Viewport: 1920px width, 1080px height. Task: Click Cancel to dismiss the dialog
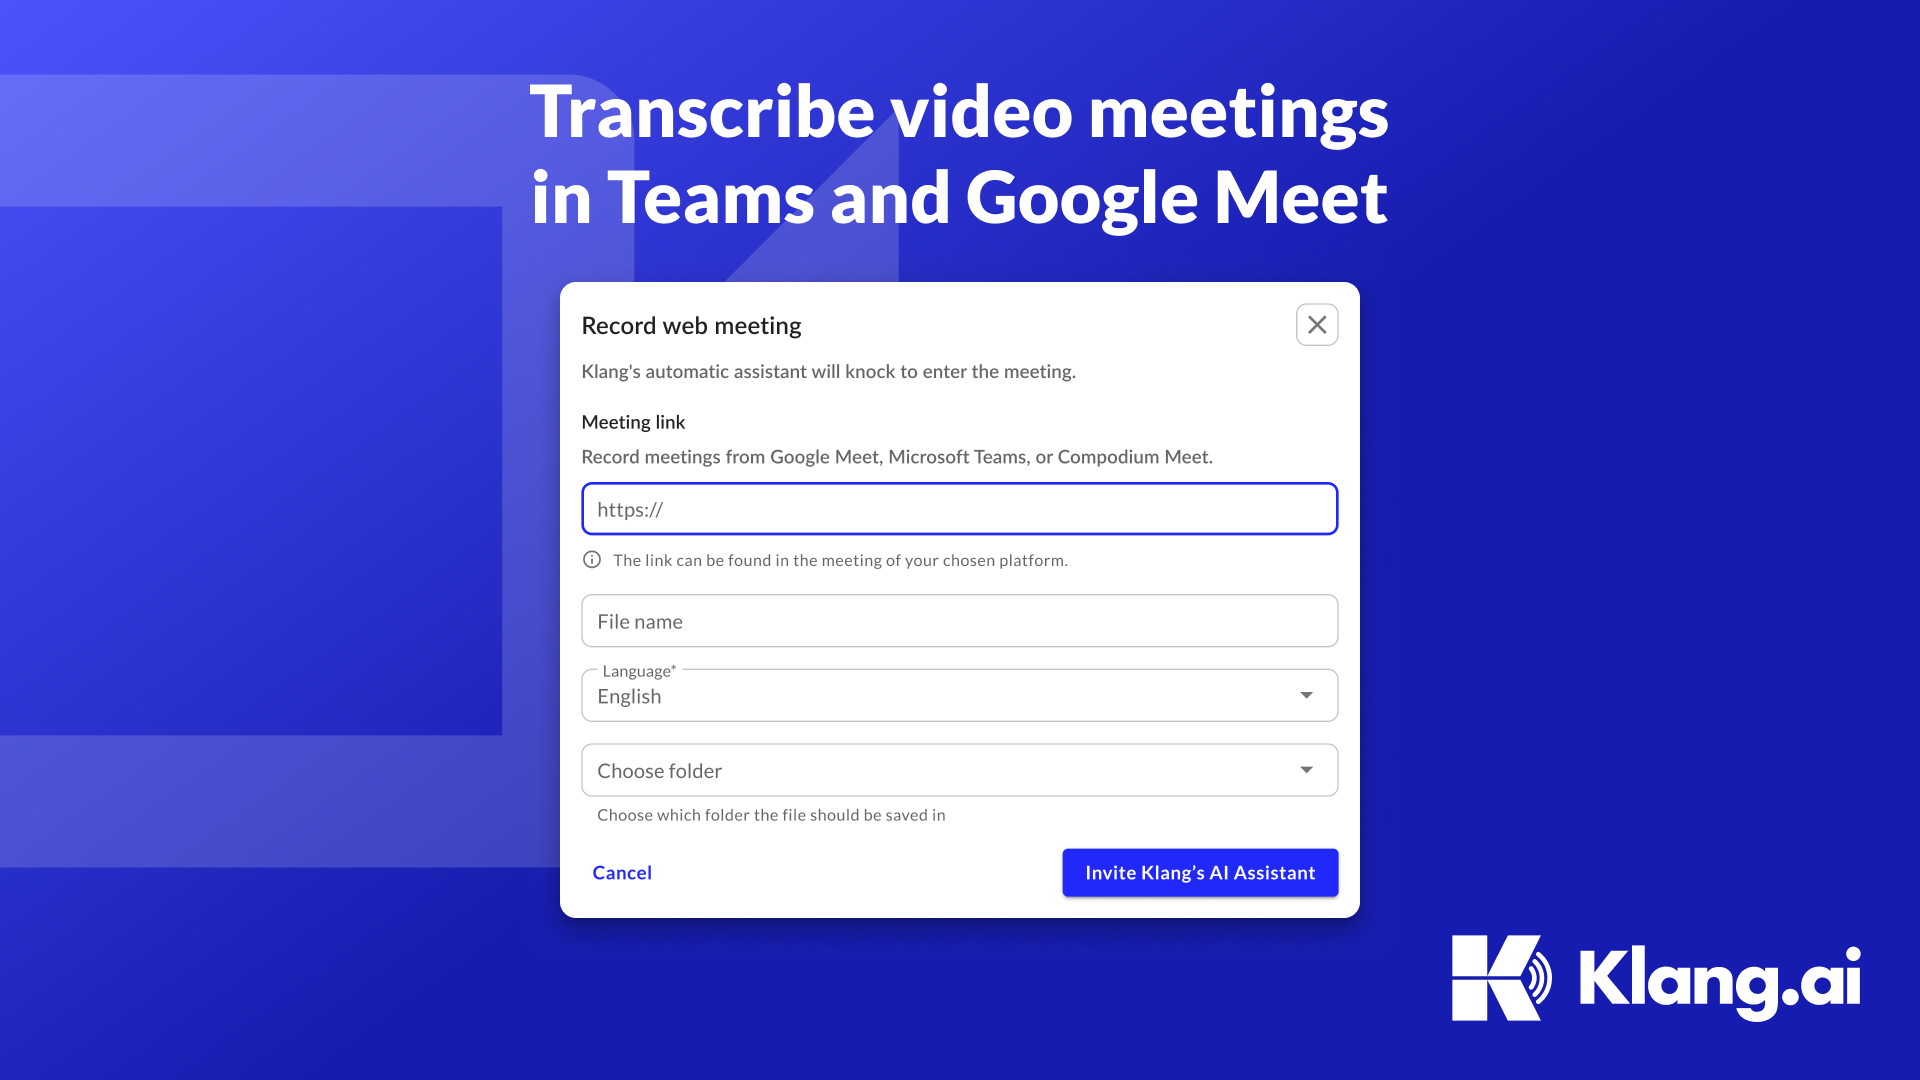click(622, 872)
